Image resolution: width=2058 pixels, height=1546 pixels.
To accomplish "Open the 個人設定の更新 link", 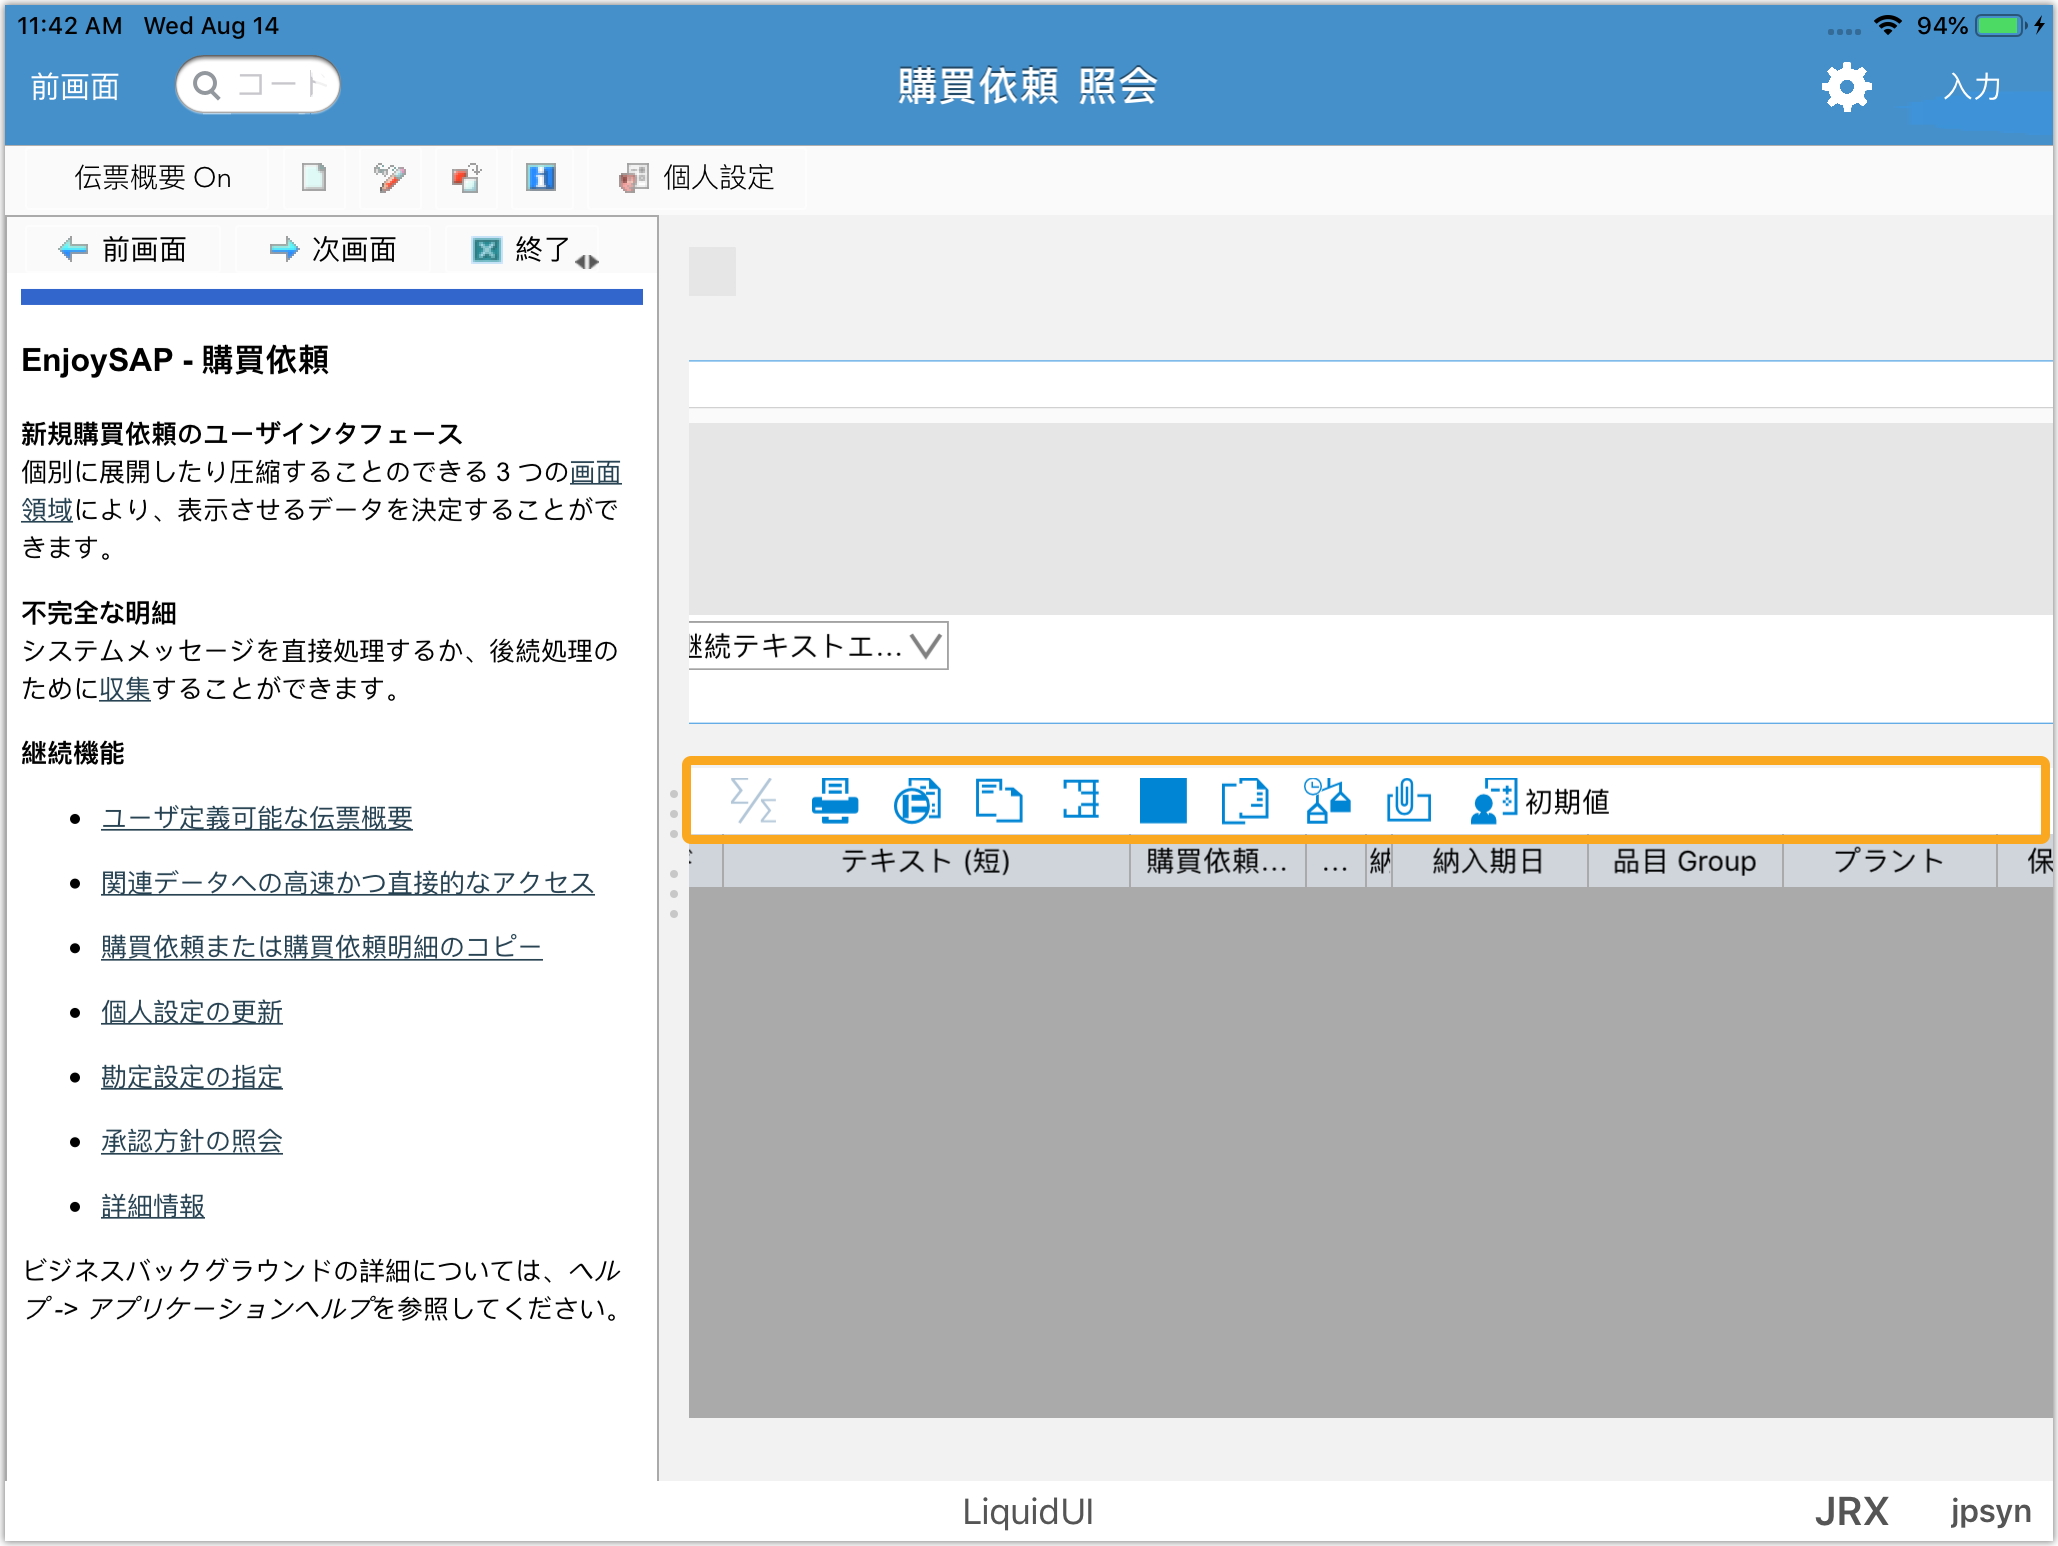I will click(x=192, y=1012).
